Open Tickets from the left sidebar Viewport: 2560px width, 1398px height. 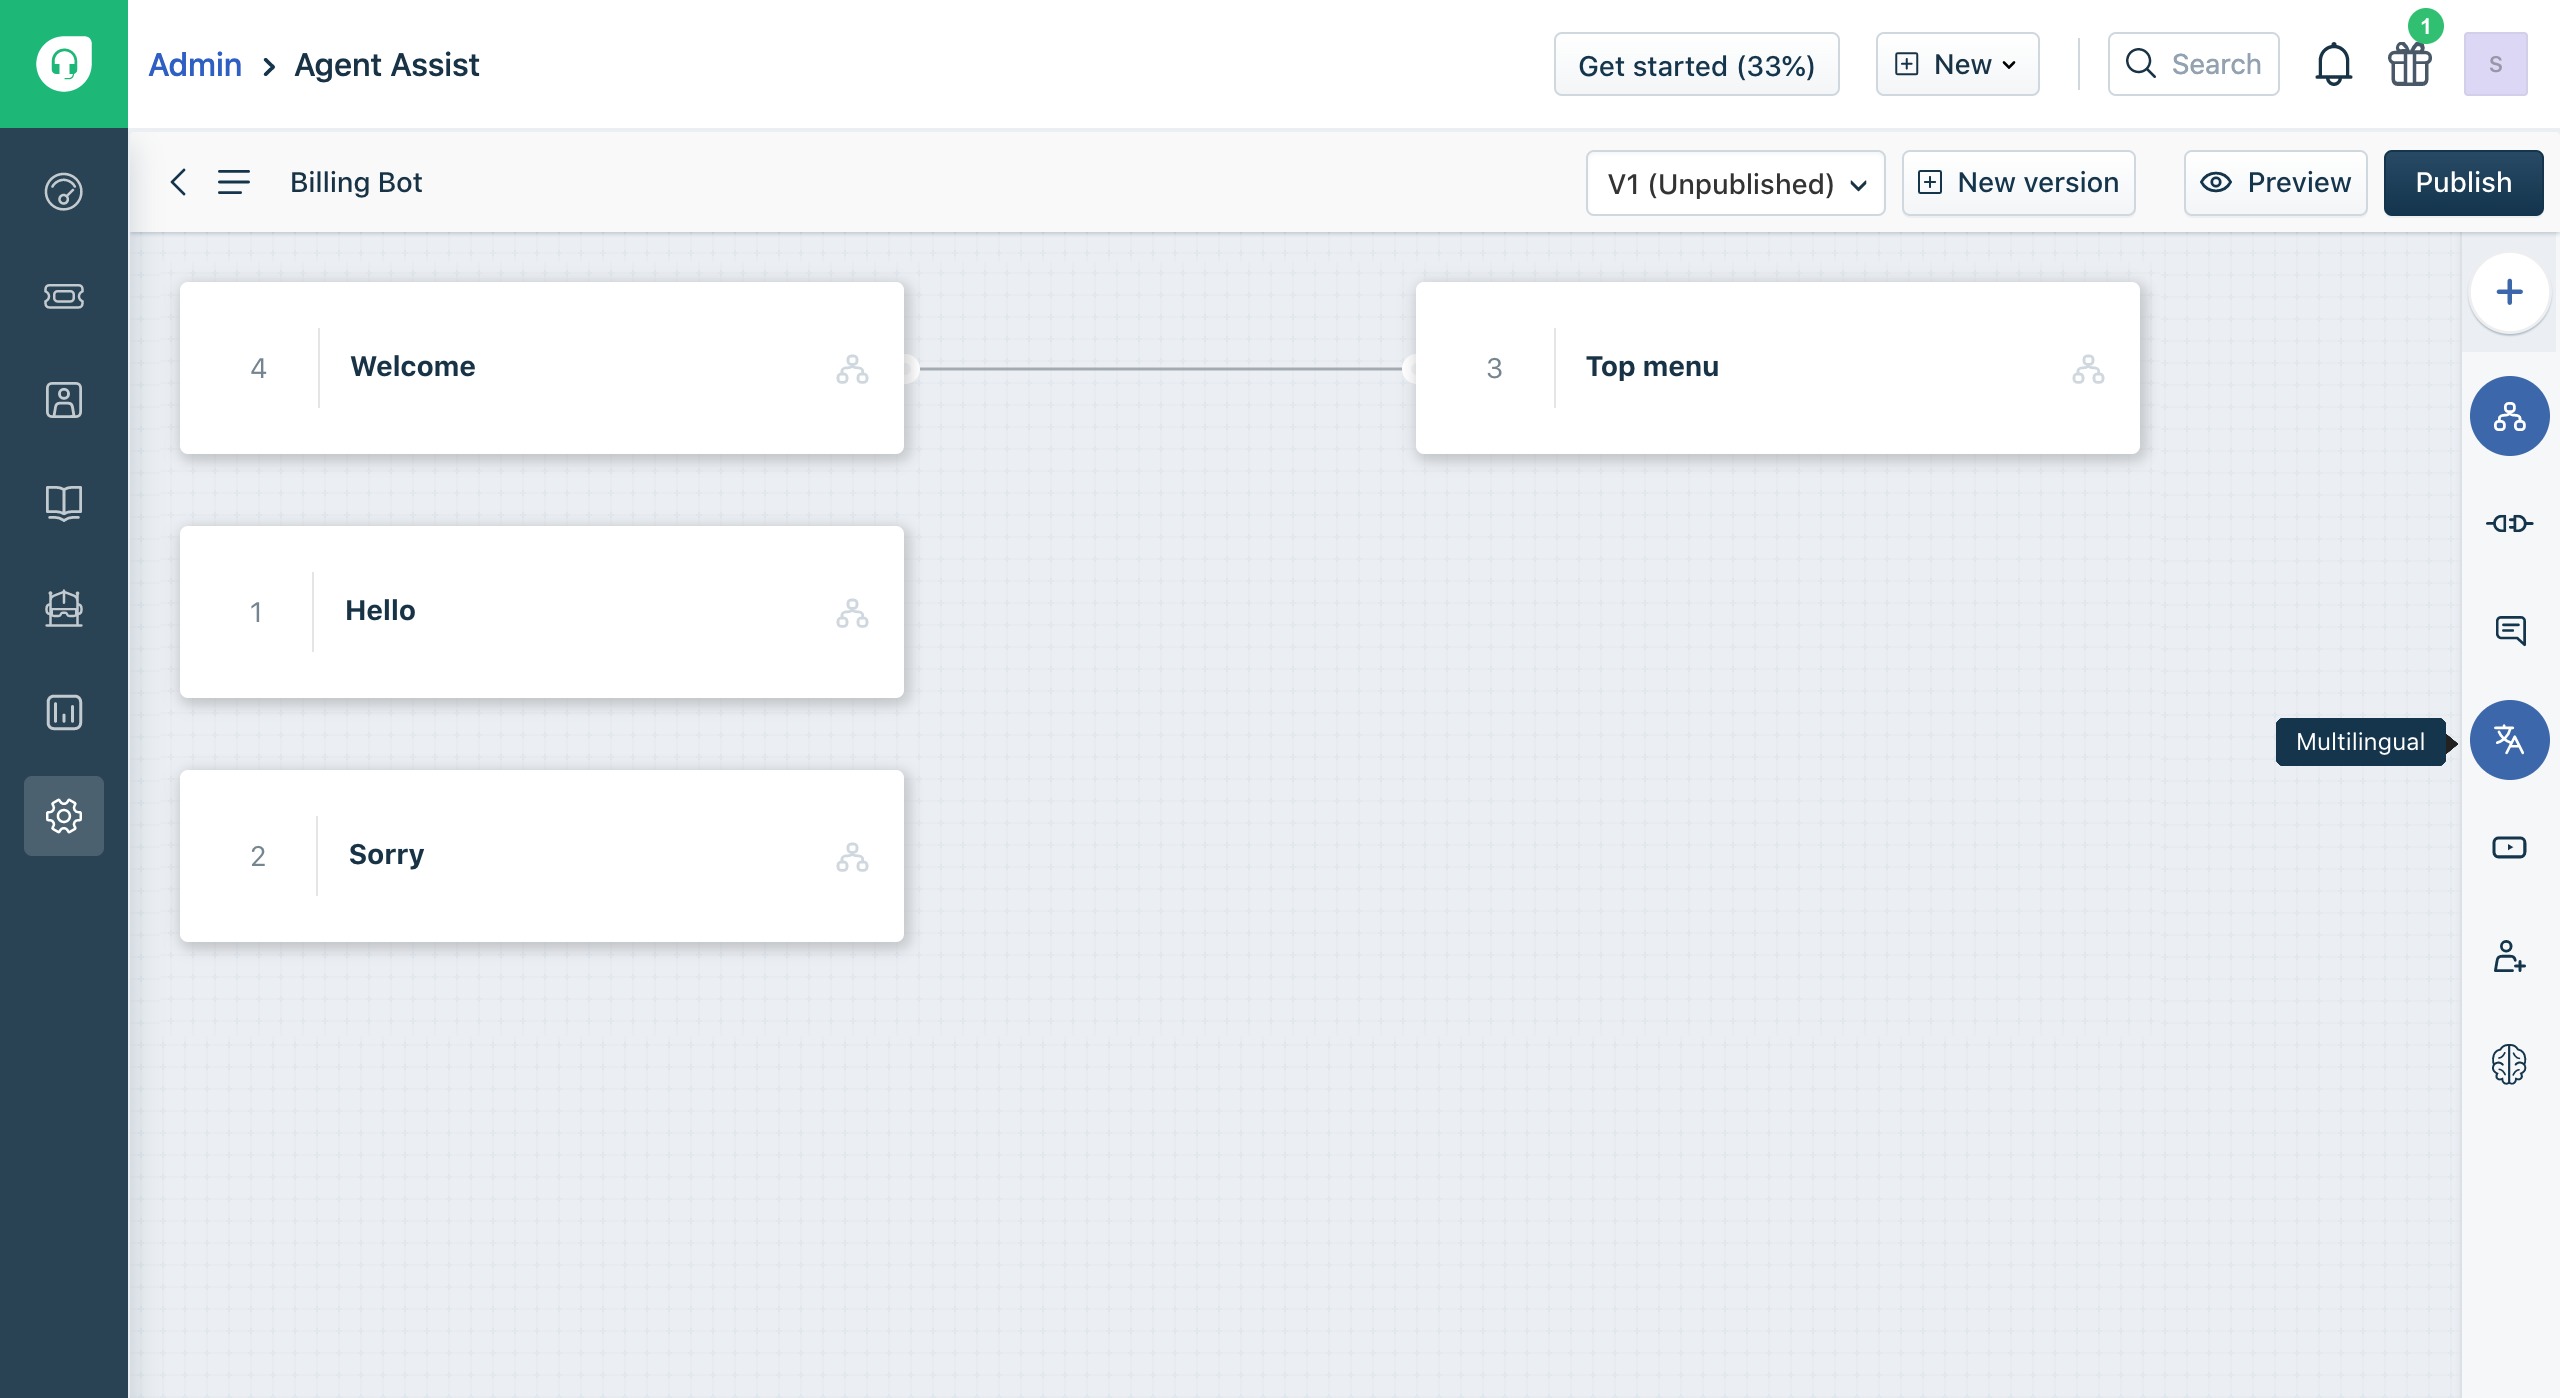point(64,296)
